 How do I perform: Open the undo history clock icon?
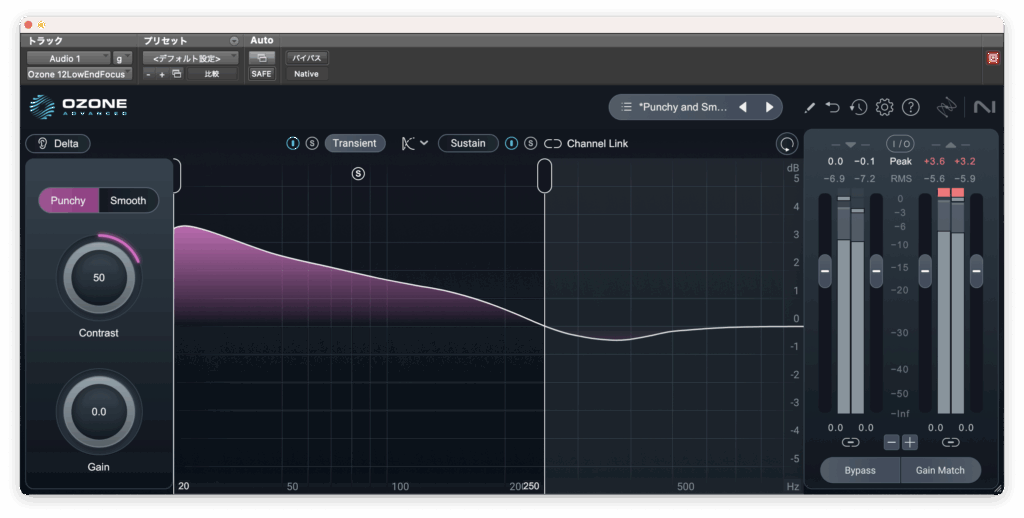click(858, 107)
